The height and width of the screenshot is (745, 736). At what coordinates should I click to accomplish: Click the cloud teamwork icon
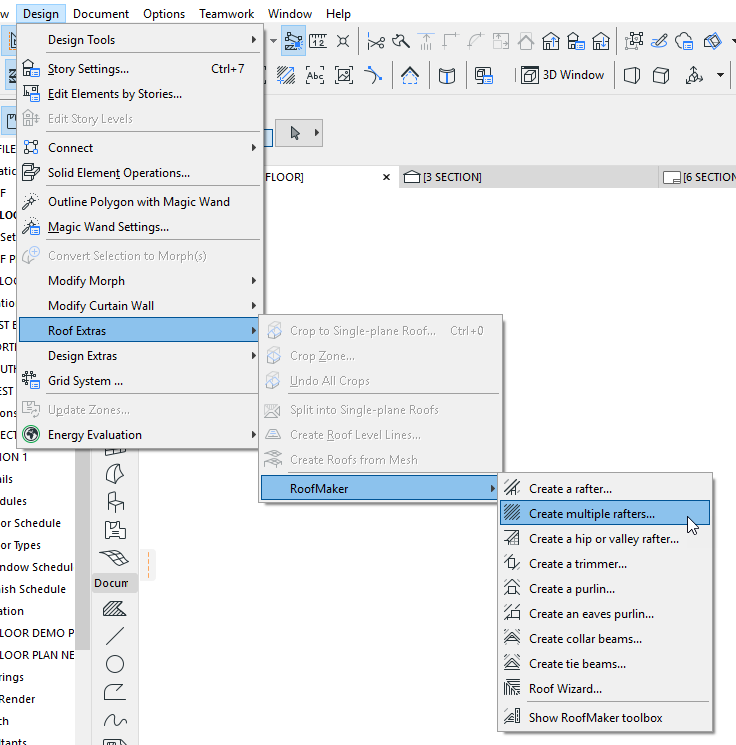pyautogui.click(x=684, y=41)
